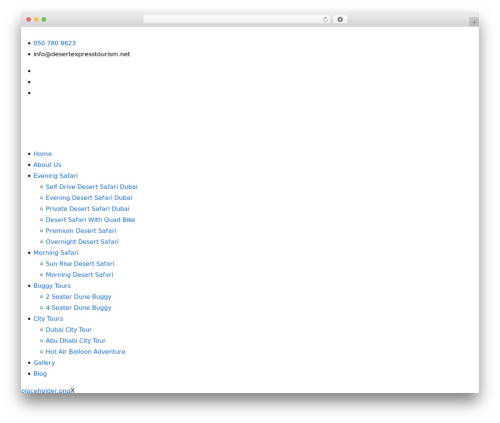
Task: Open the Home menu link
Action: 43,154
